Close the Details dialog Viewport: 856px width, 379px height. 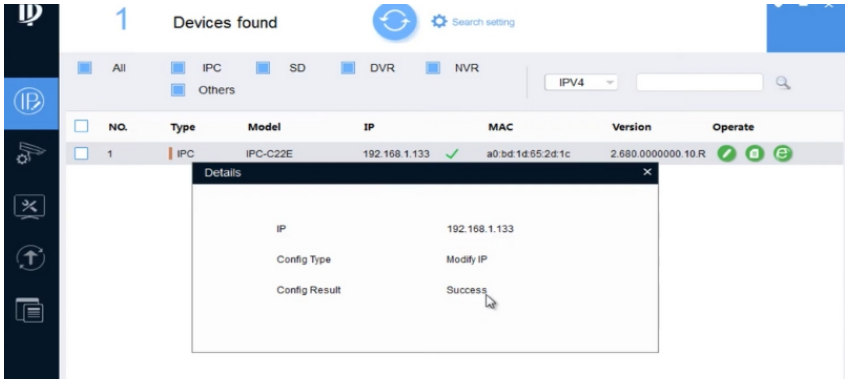pos(647,172)
